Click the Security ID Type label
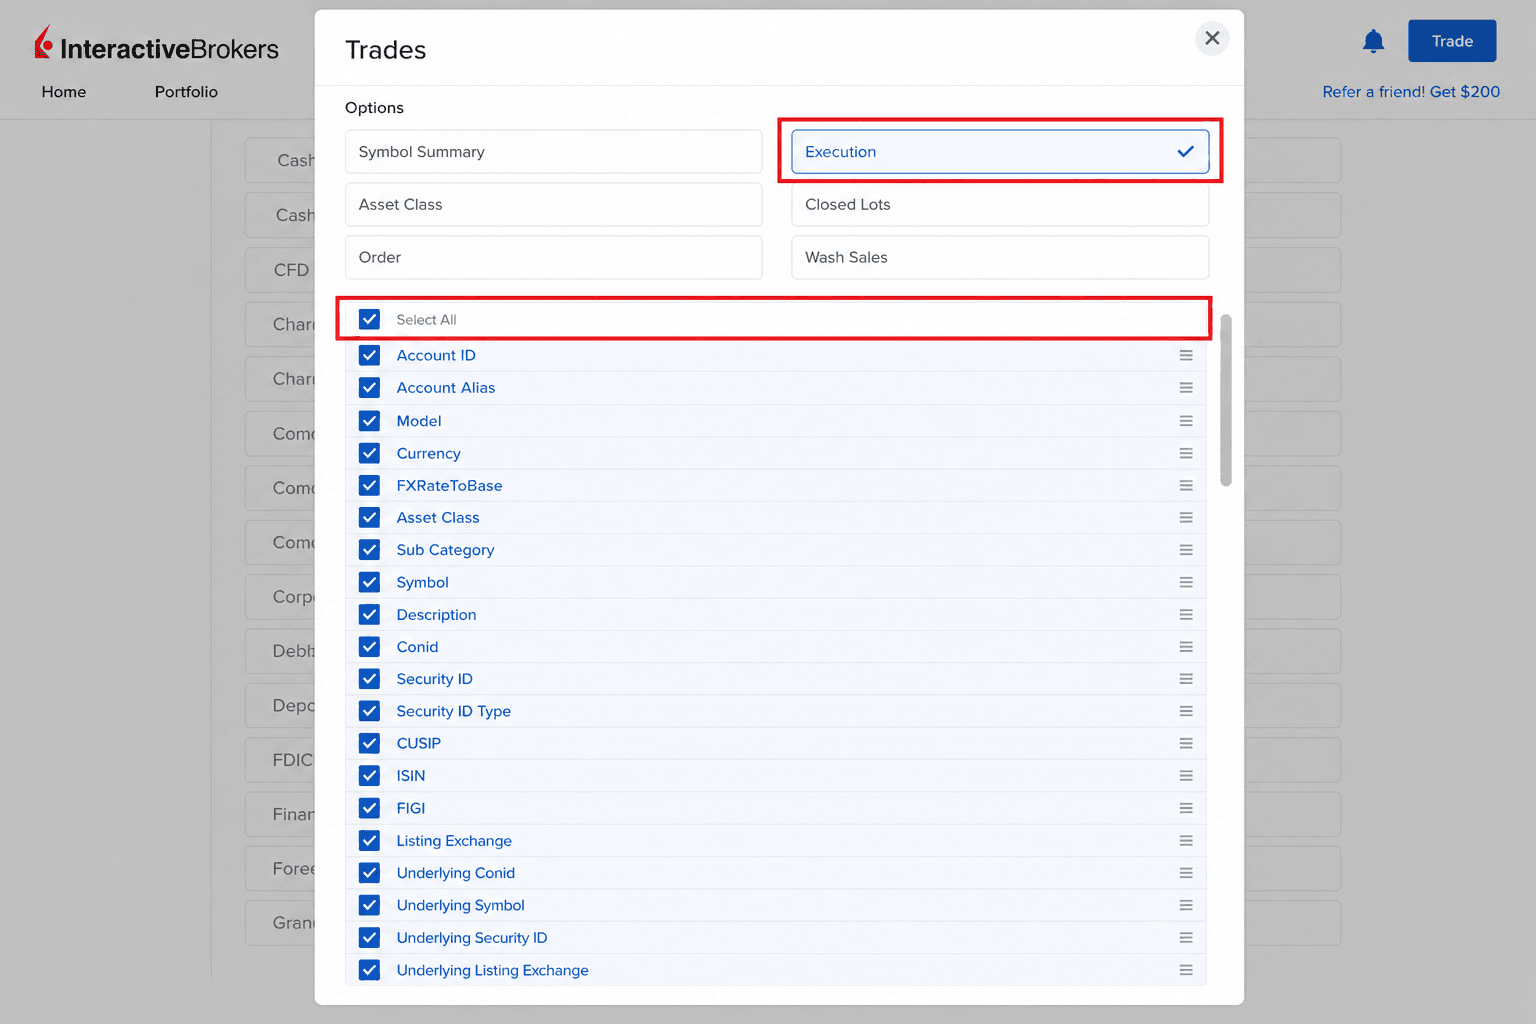1536x1024 pixels. [453, 711]
